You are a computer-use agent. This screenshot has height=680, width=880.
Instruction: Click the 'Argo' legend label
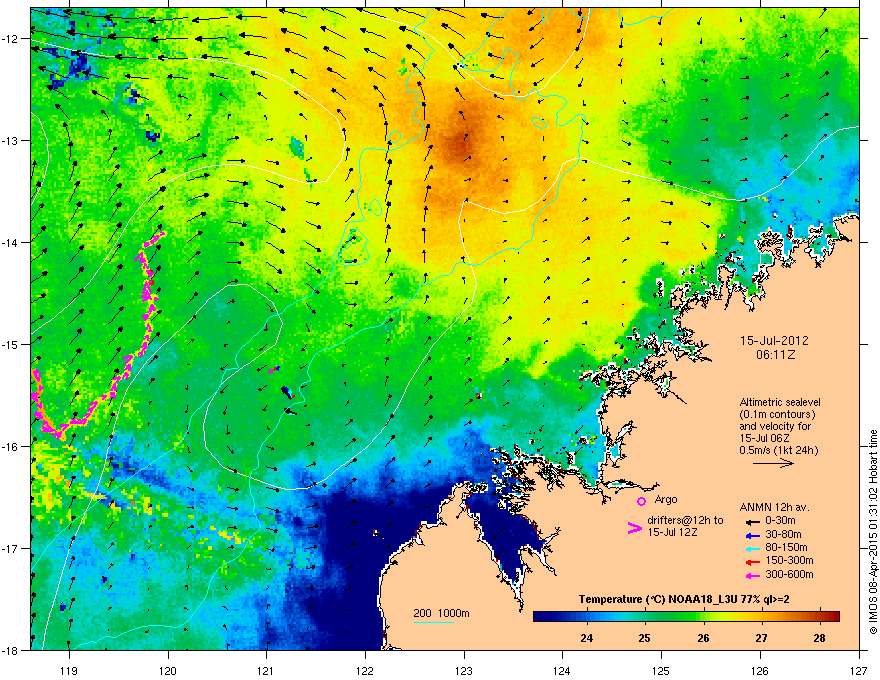point(666,499)
